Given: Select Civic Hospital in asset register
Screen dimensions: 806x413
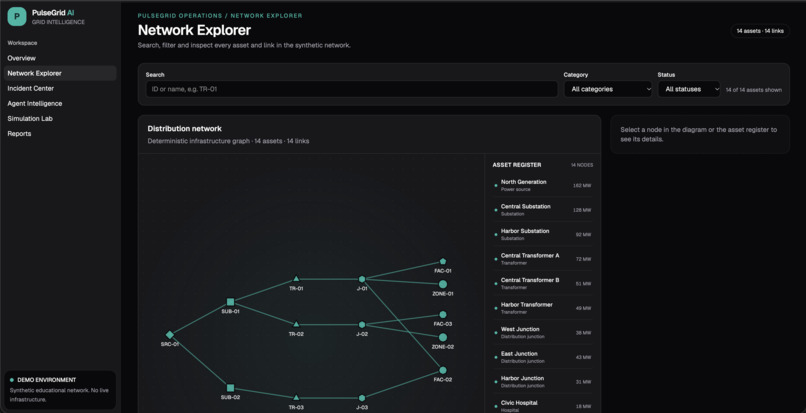Looking at the screenshot, I should pos(543,406).
